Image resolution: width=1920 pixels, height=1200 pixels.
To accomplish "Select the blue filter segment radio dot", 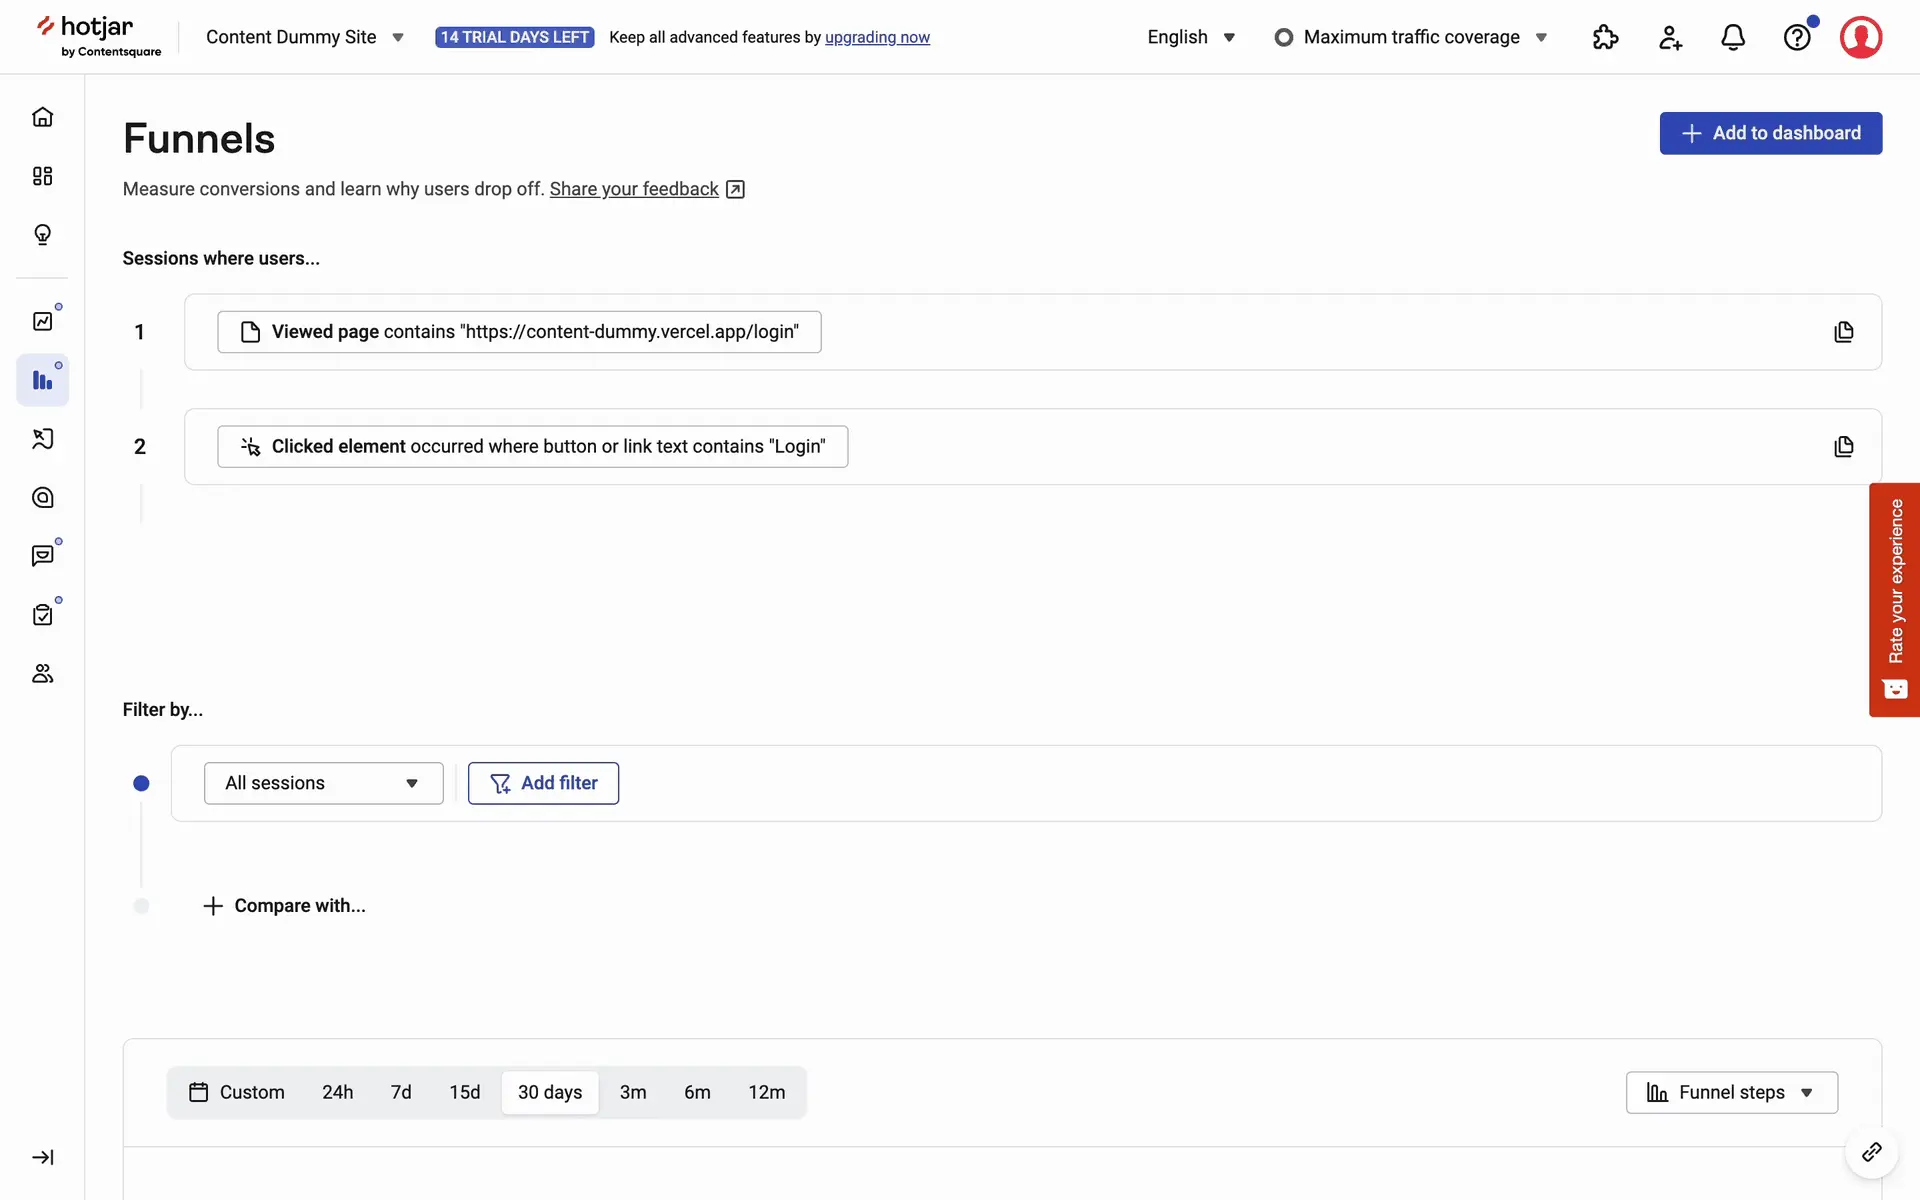I will click(141, 783).
